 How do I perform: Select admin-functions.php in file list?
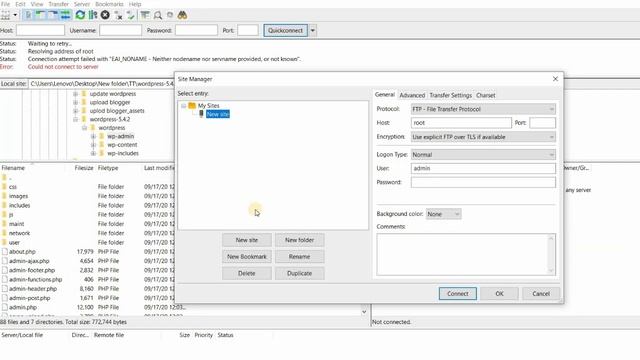pos(36,280)
